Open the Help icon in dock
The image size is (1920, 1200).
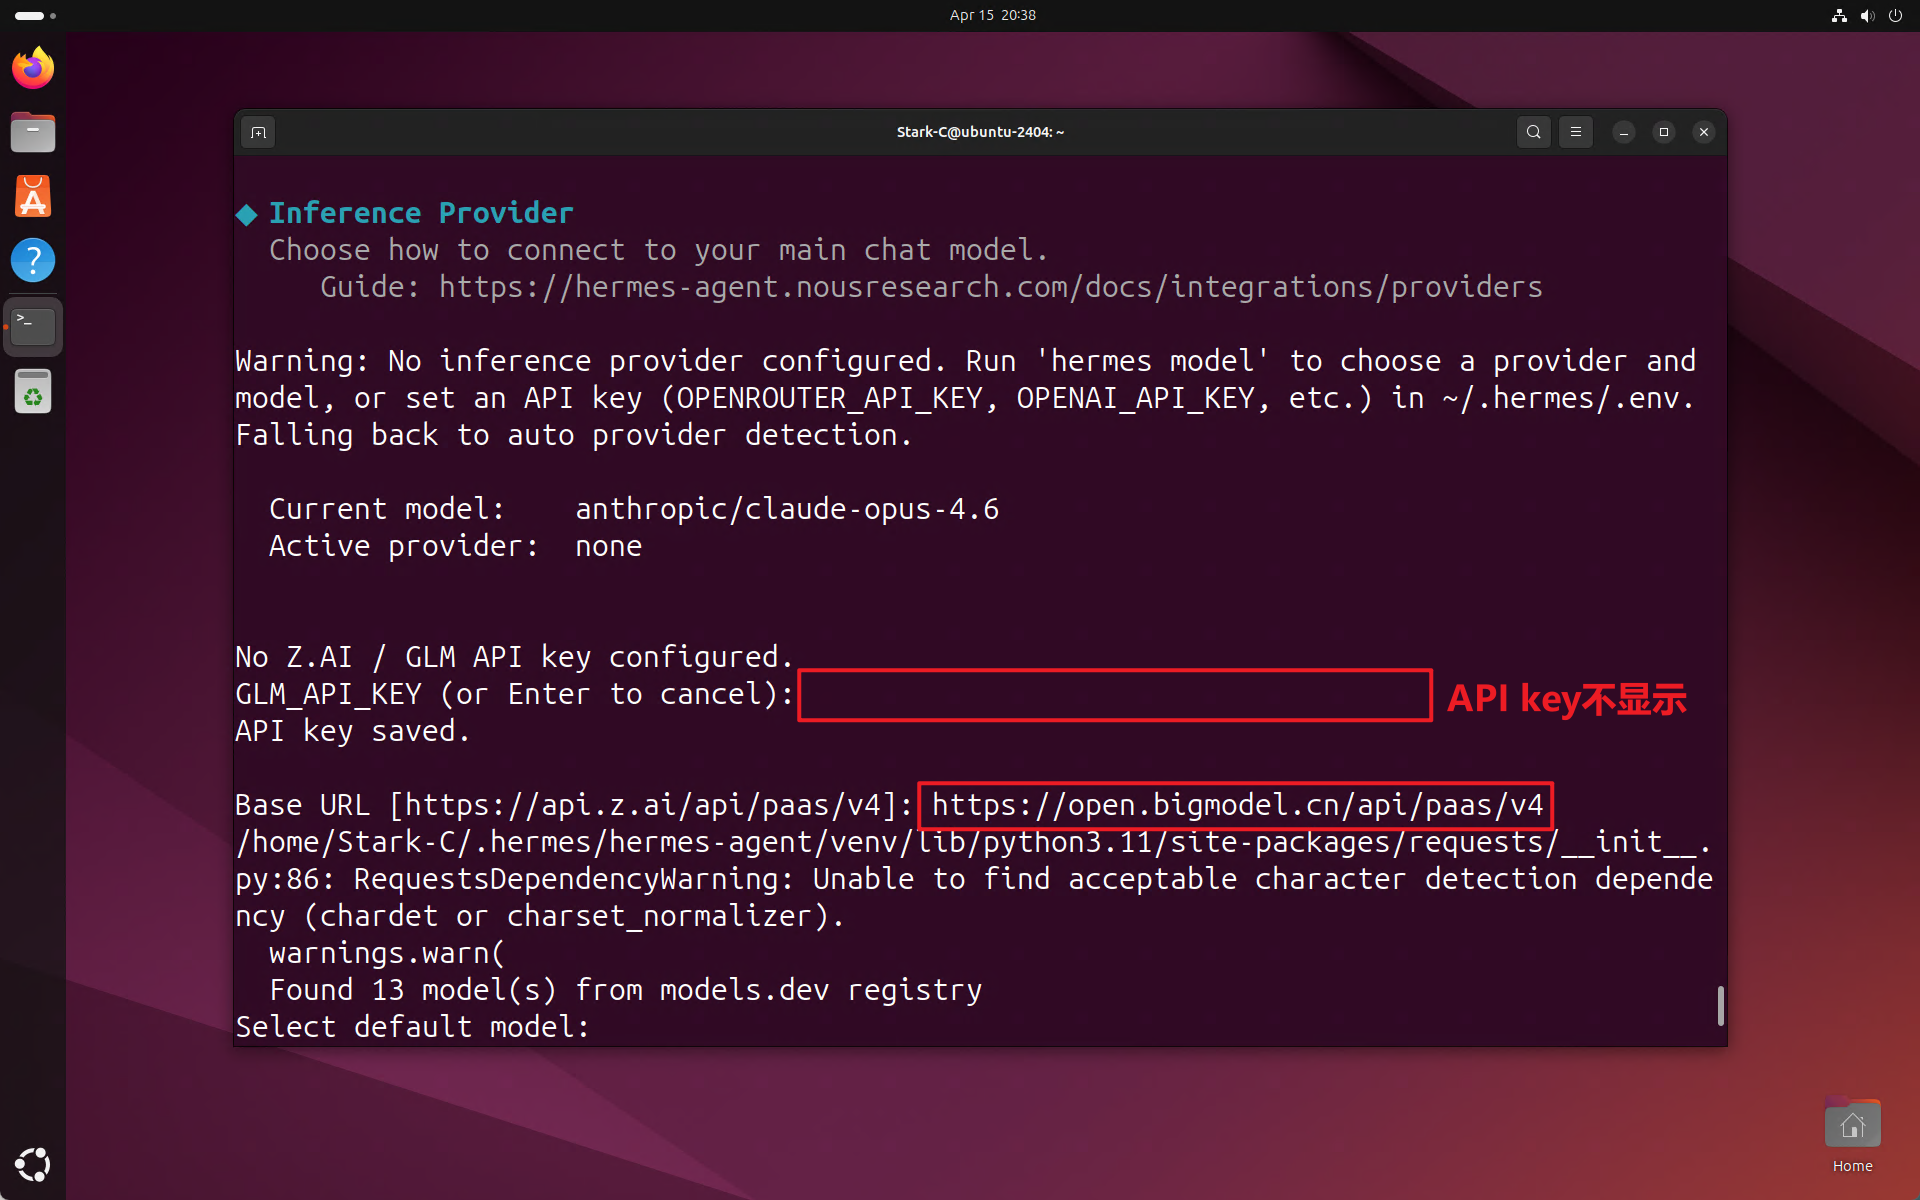(33, 260)
